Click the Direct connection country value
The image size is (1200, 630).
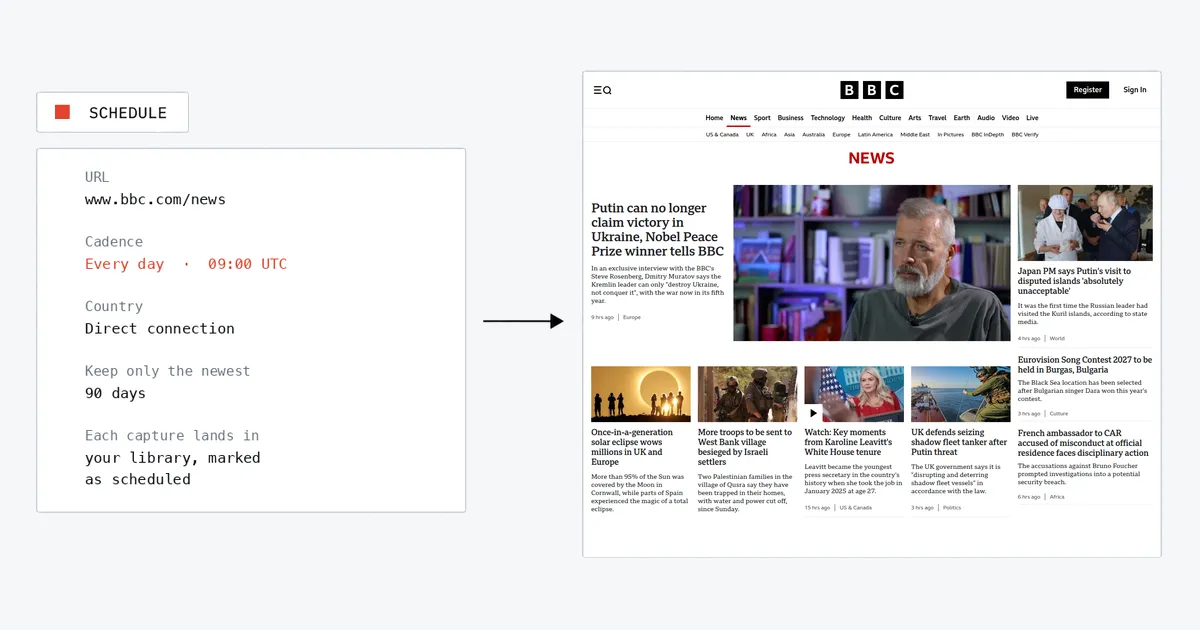click(x=160, y=328)
